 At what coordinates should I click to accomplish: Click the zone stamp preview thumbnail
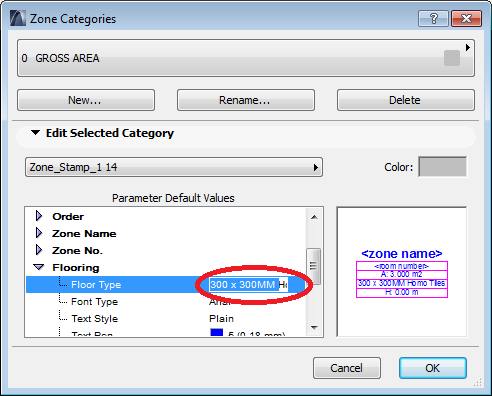point(402,272)
